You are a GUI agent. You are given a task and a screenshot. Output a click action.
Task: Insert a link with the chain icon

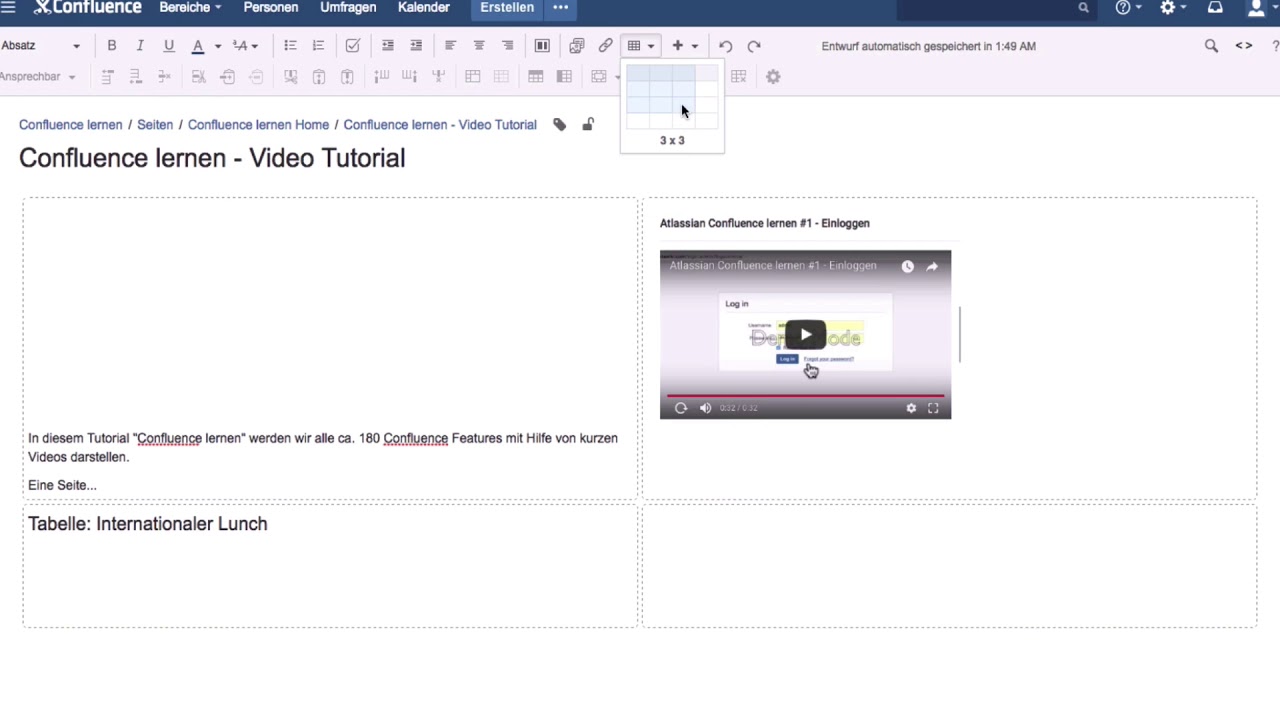point(606,46)
